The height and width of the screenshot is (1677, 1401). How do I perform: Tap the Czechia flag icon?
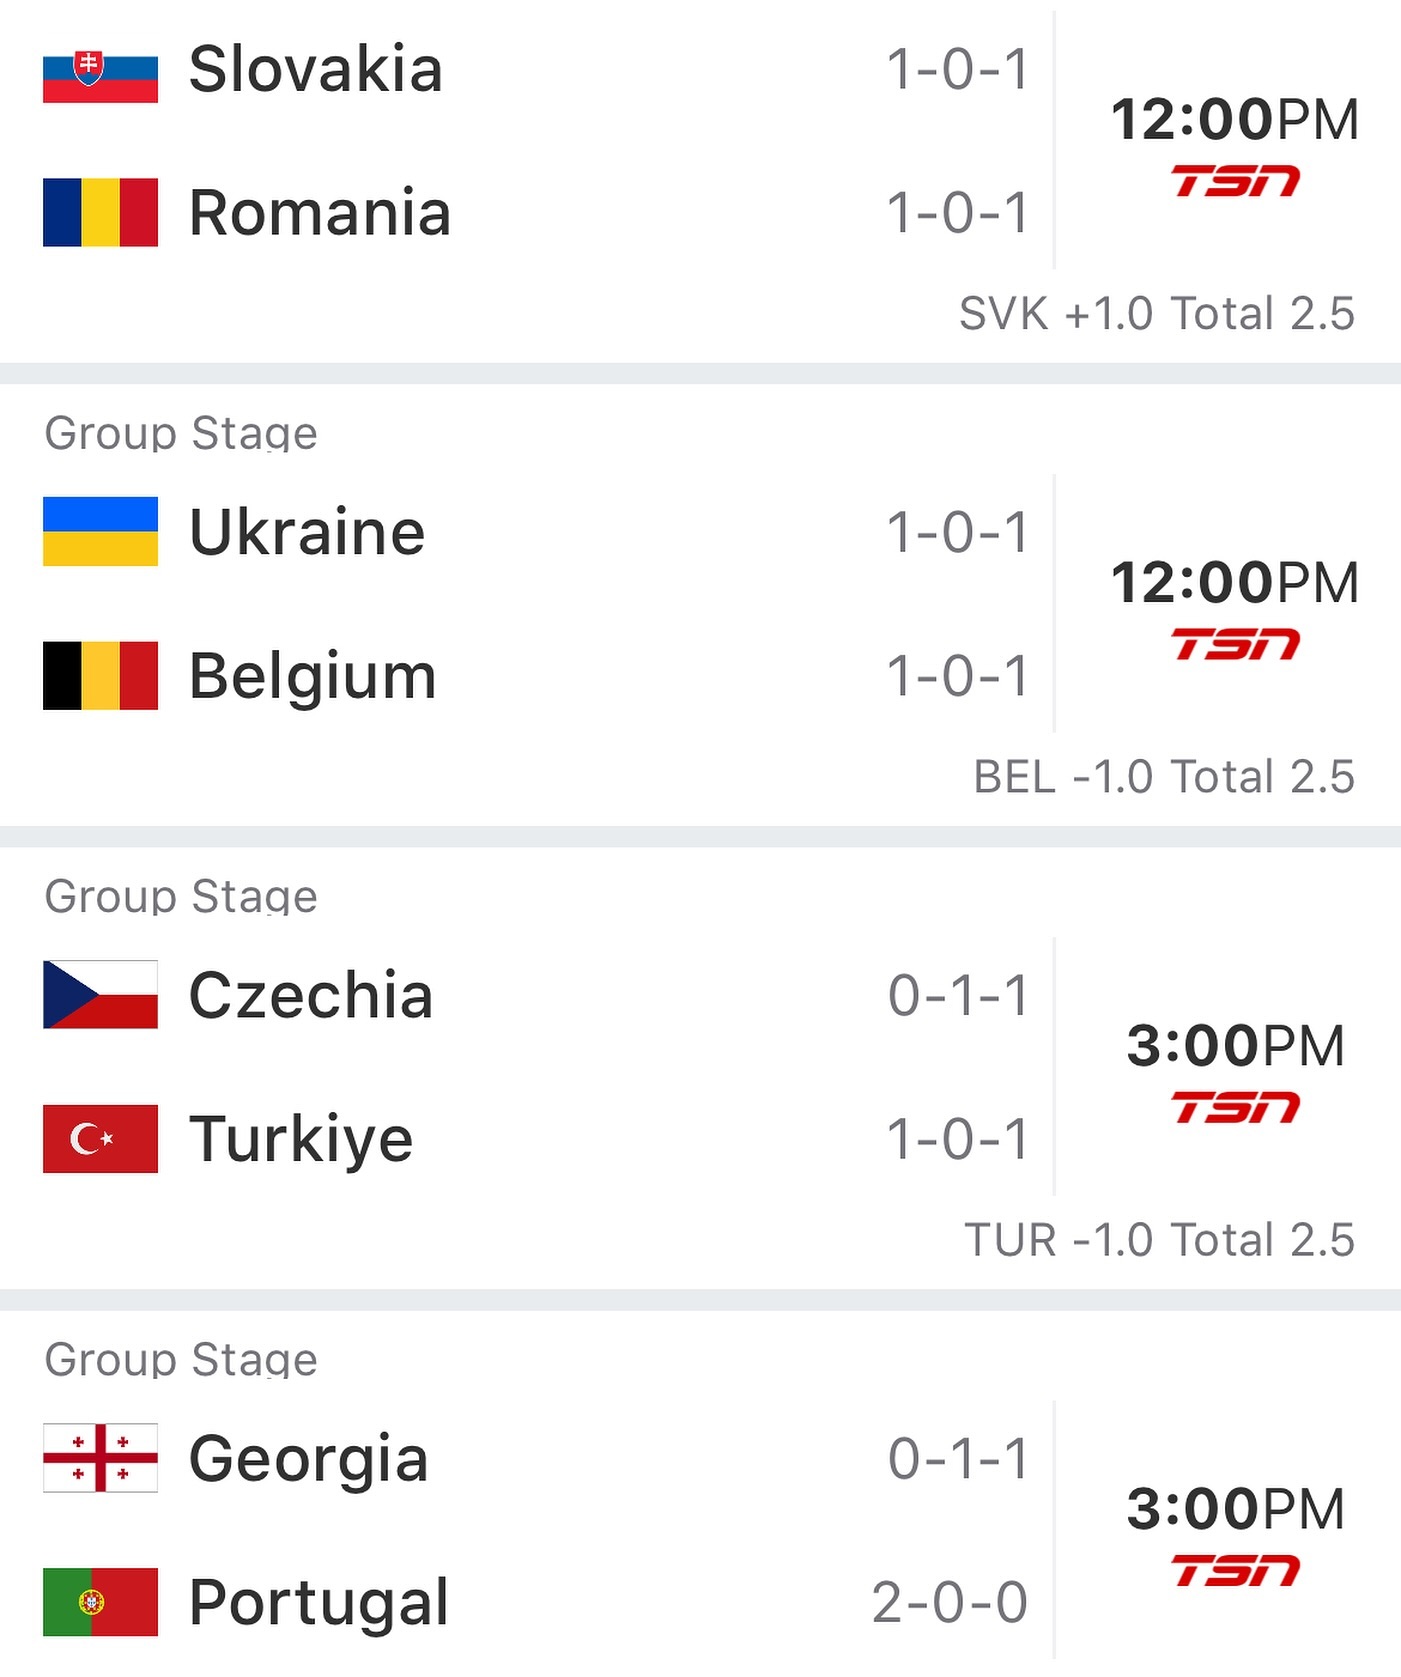click(100, 994)
